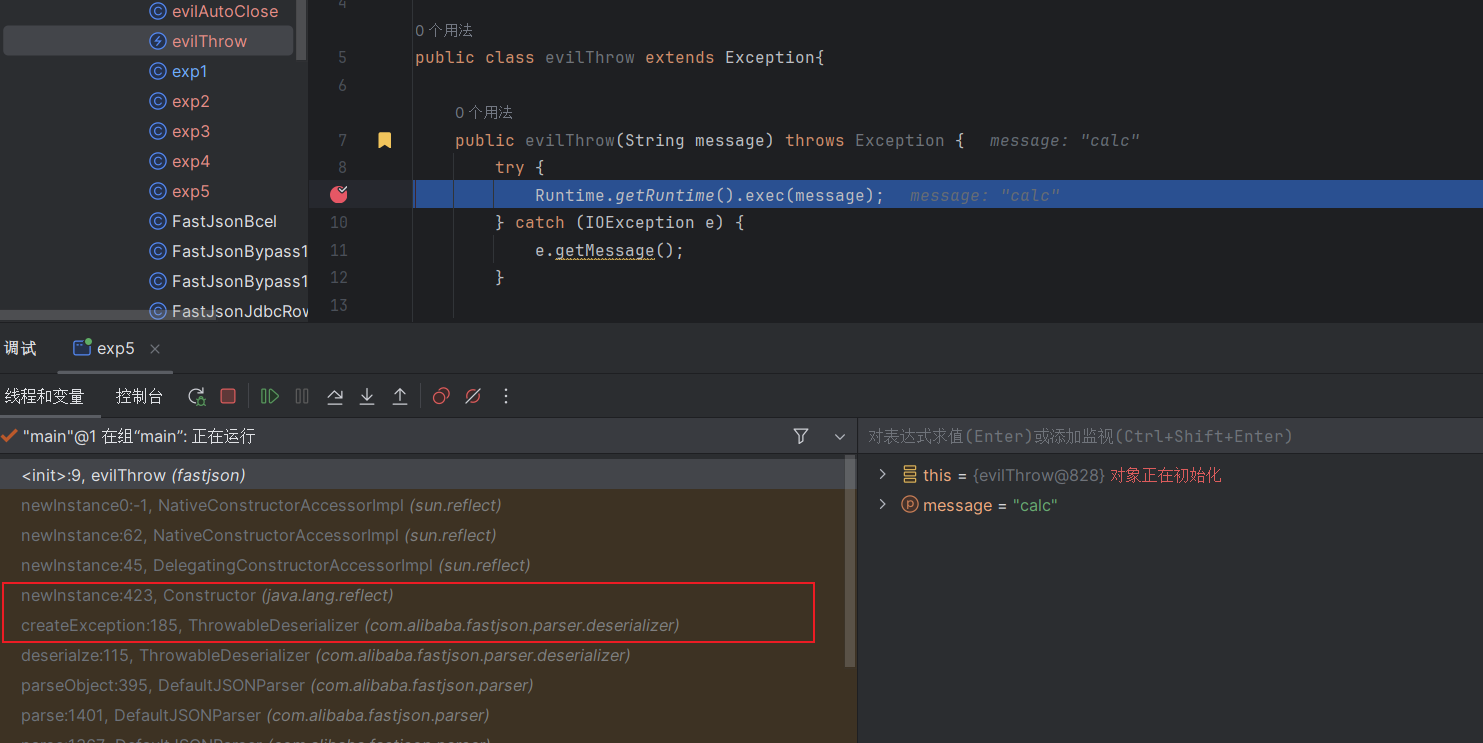Click the Step Over icon
Viewport: 1483px width, 743px height.
(335, 397)
